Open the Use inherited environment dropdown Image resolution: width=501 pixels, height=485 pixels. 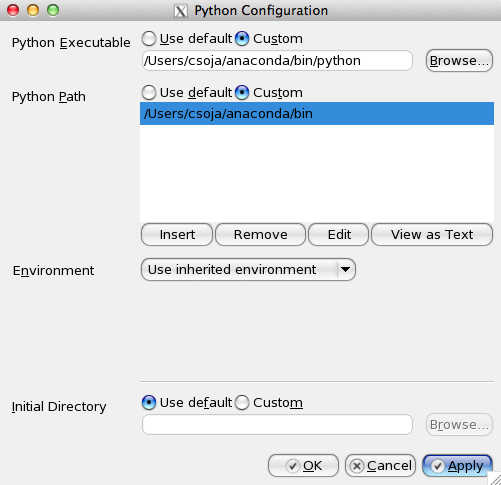pos(248,269)
